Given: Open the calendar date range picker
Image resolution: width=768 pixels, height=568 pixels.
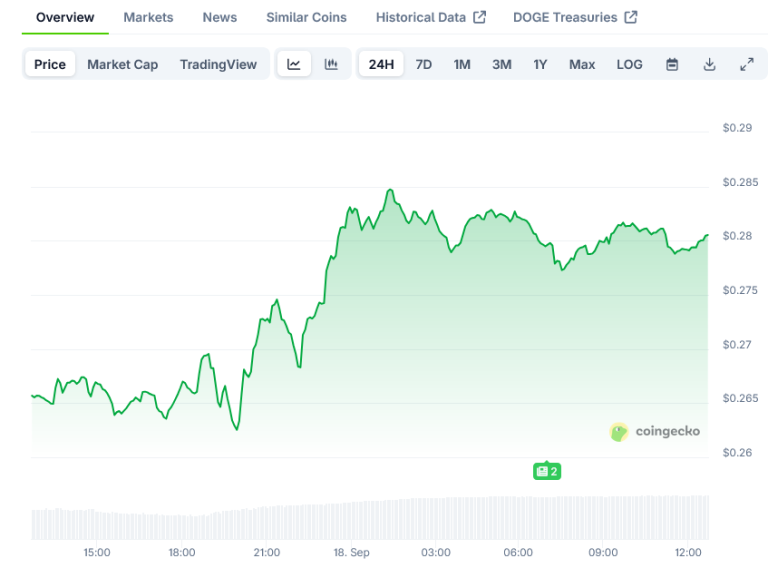Looking at the screenshot, I should [x=672, y=64].
